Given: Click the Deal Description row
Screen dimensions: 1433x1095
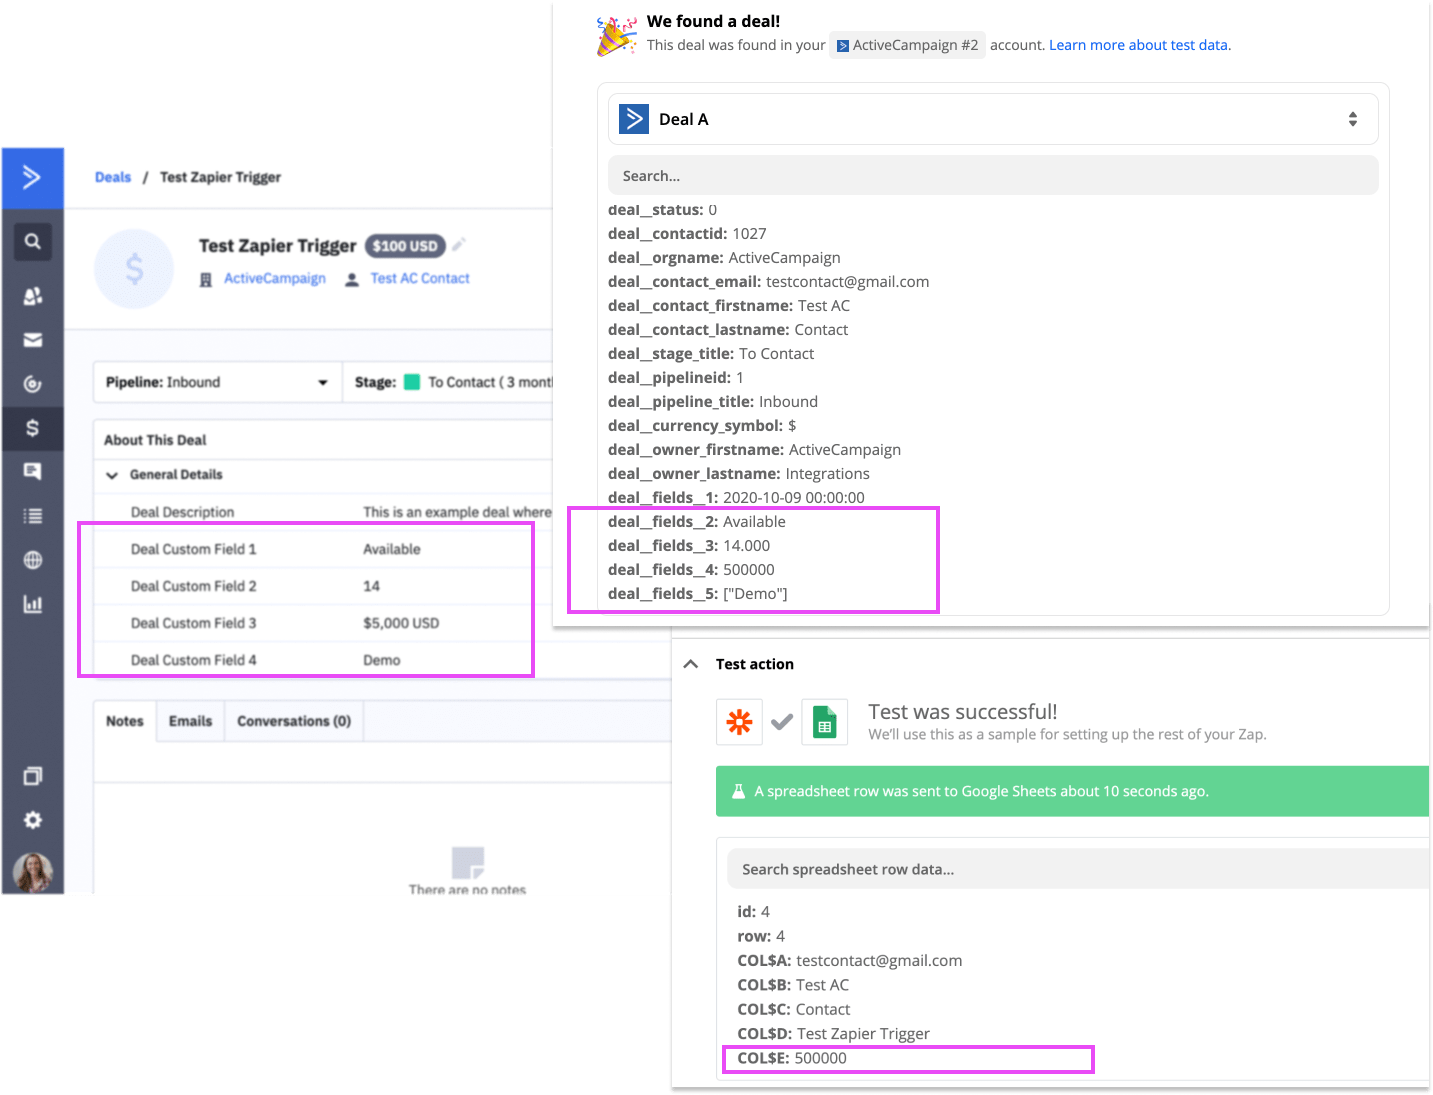Looking at the screenshot, I should click(323, 512).
